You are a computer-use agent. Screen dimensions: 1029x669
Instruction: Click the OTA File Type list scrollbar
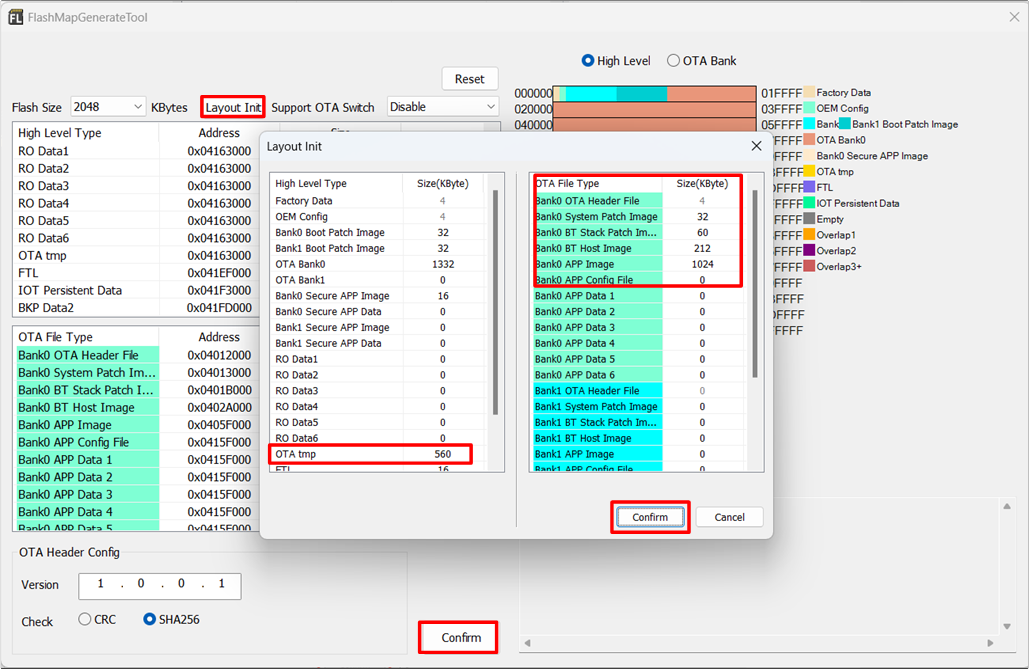755,284
